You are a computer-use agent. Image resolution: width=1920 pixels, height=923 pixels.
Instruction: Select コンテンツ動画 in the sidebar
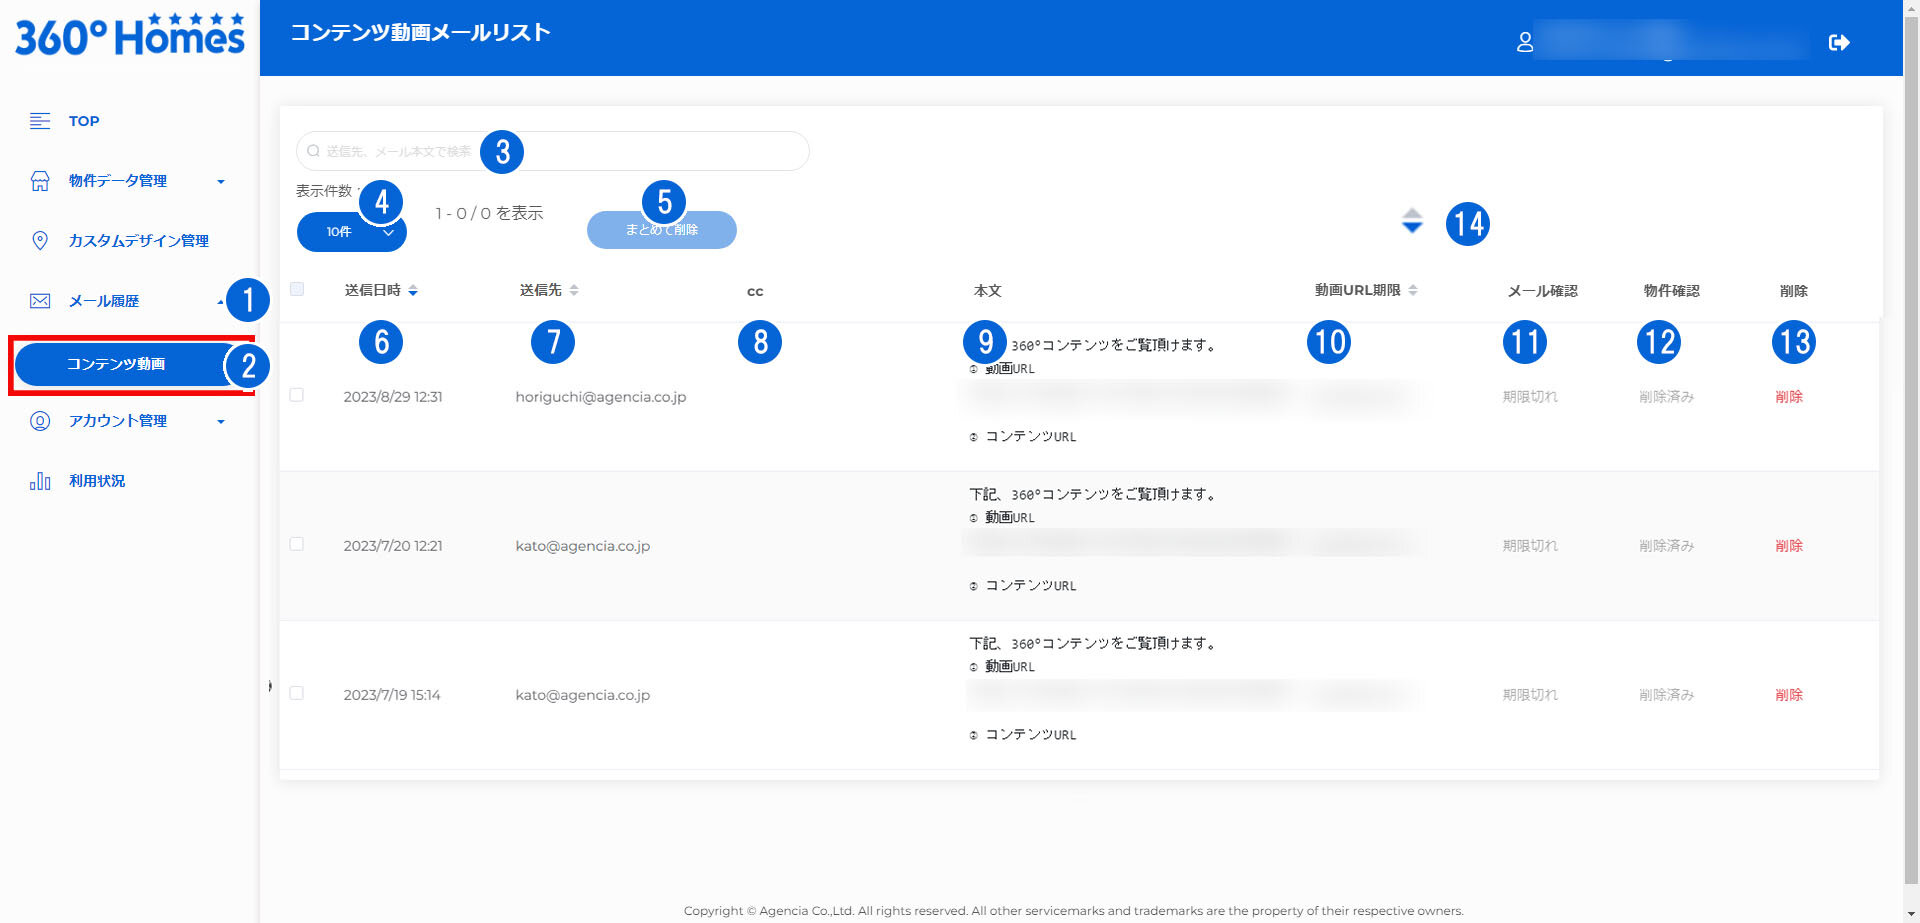[x=117, y=364]
